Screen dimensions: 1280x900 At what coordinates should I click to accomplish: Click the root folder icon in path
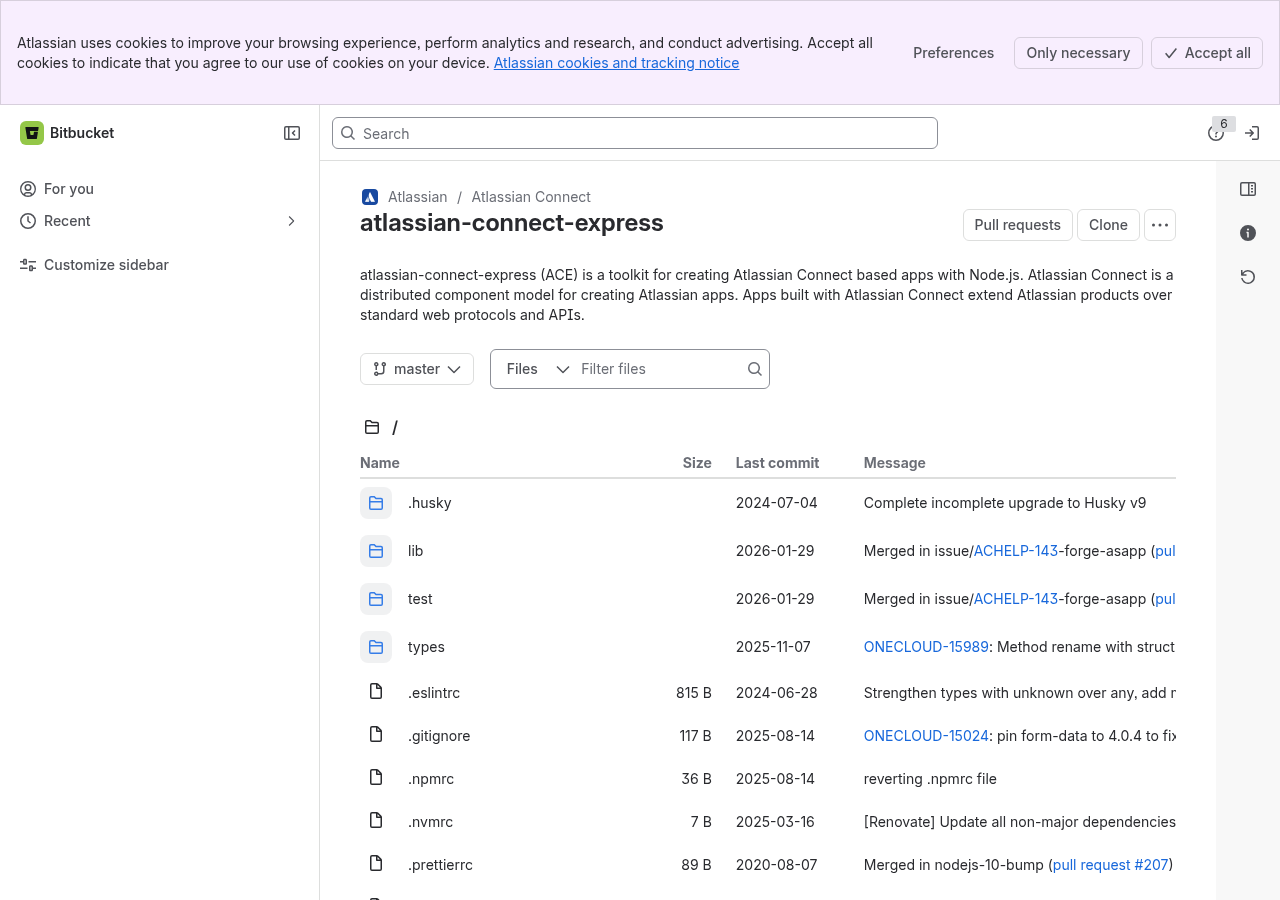372,427
